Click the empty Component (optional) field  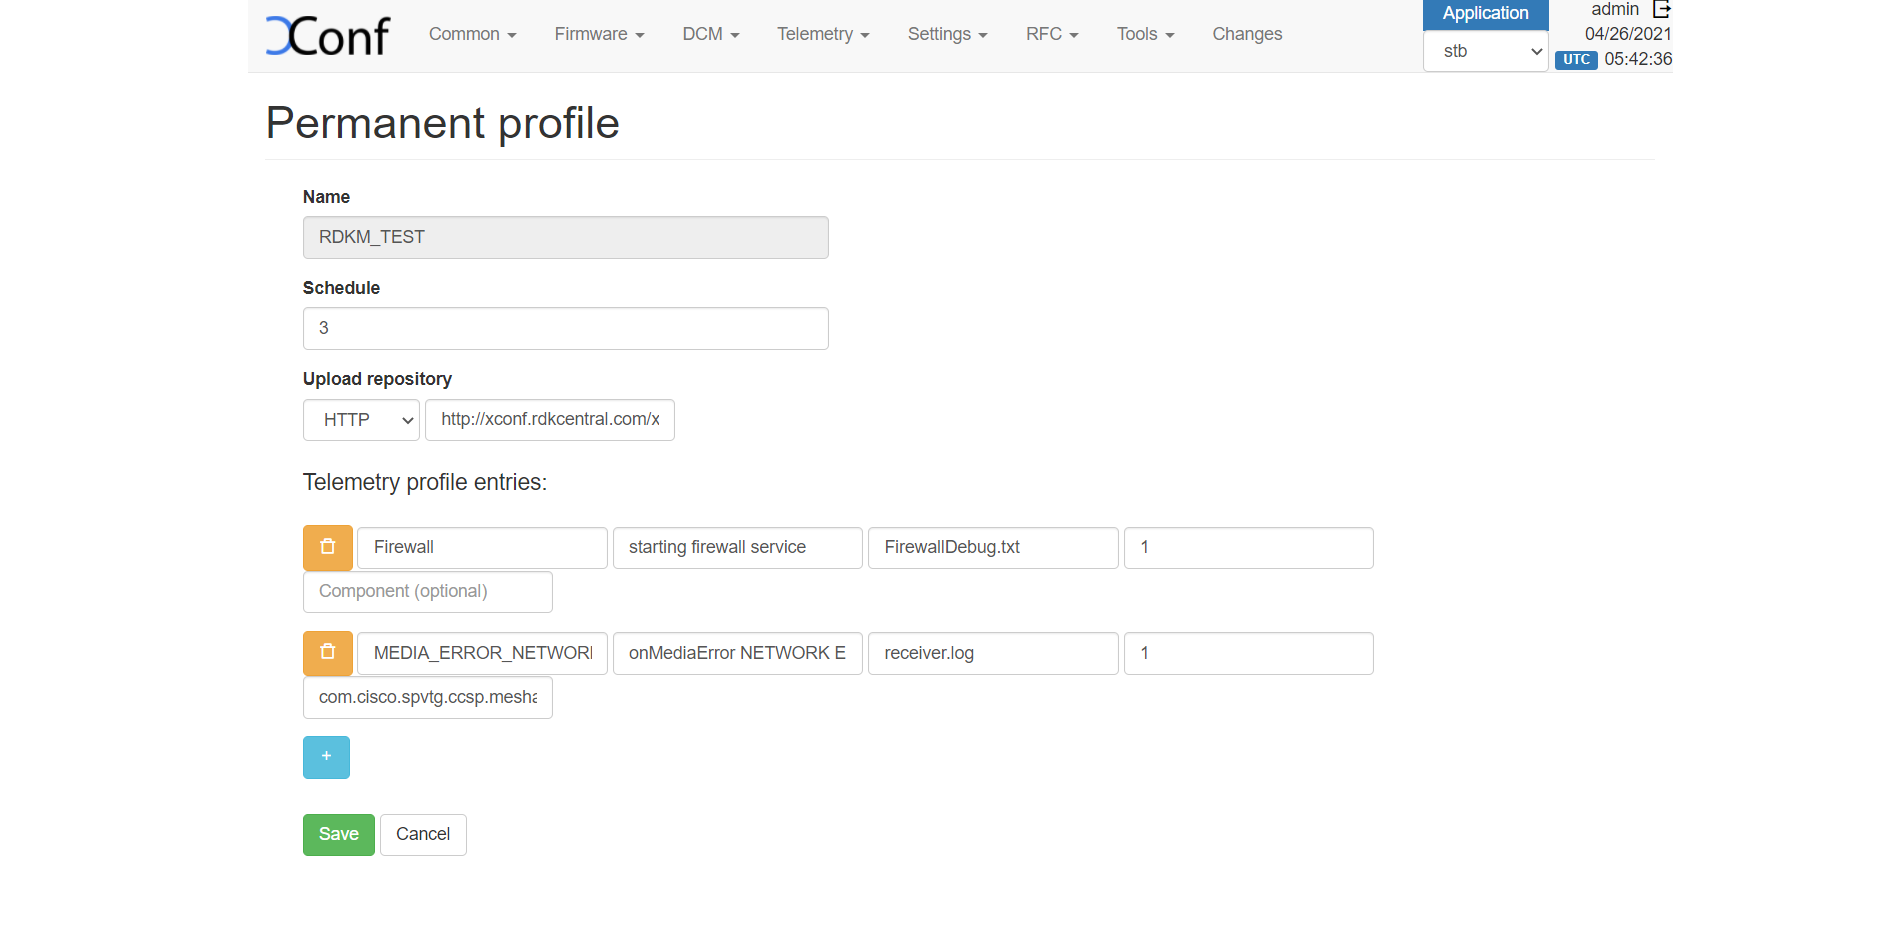click(427, 592)
